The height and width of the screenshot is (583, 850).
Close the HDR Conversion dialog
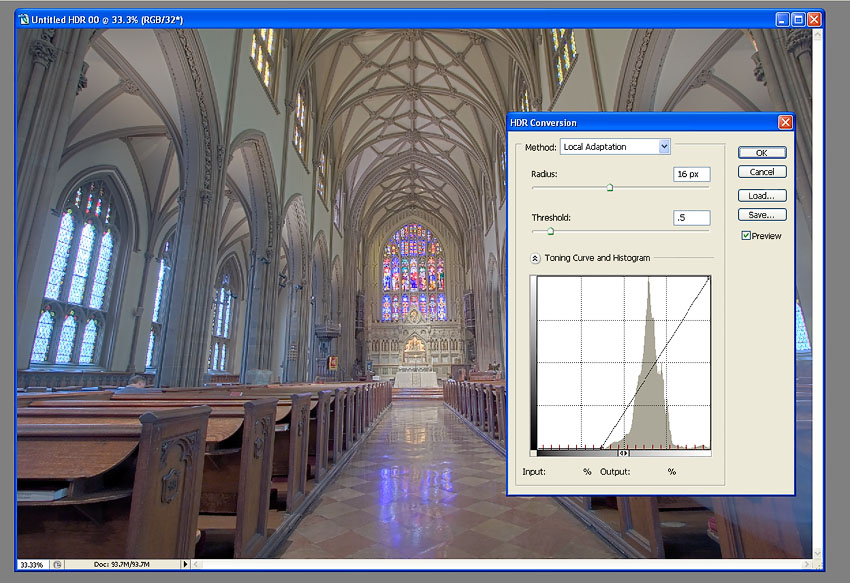pyautogui.click(x=785, y=122)
